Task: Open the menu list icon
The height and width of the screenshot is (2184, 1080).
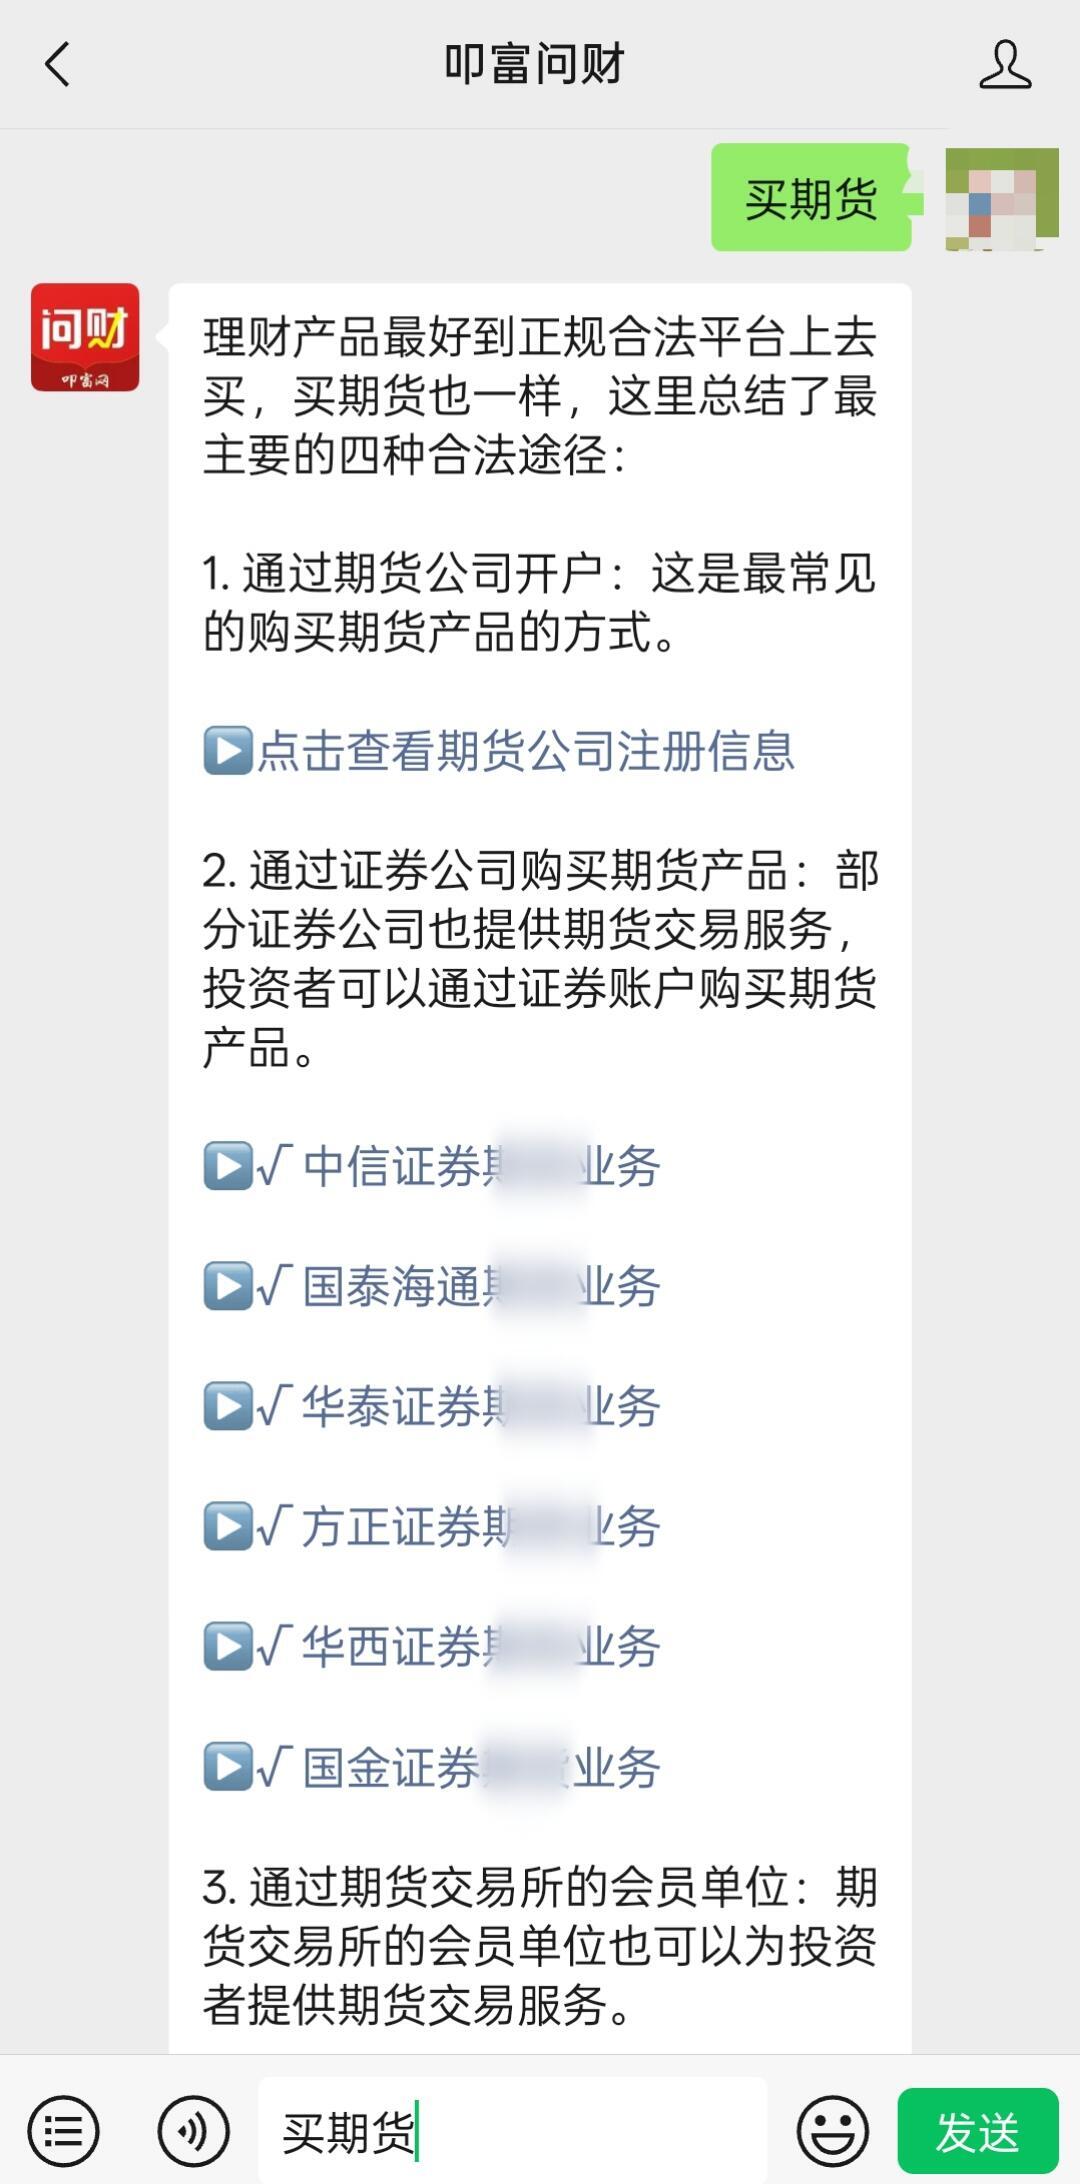Action: pyautogui.click(x=63, y=2131)
